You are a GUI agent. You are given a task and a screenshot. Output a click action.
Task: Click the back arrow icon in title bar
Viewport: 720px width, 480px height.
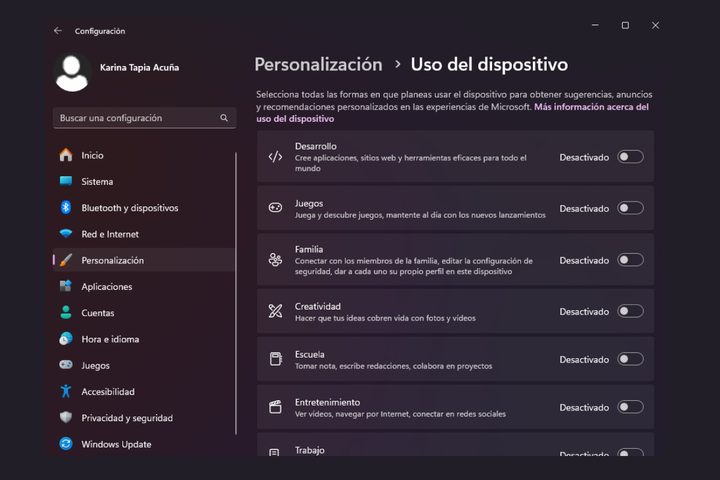[x=58, y=31]
